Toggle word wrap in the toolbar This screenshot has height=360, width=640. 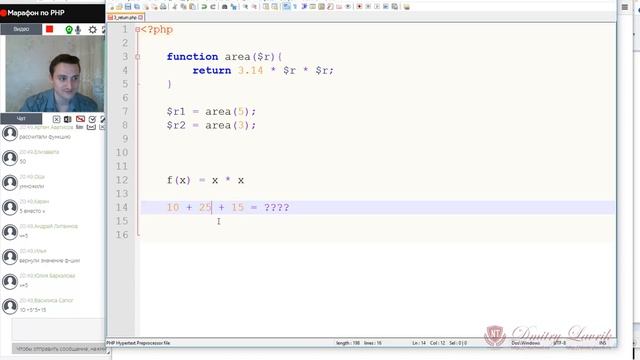(x=287, y=7)
